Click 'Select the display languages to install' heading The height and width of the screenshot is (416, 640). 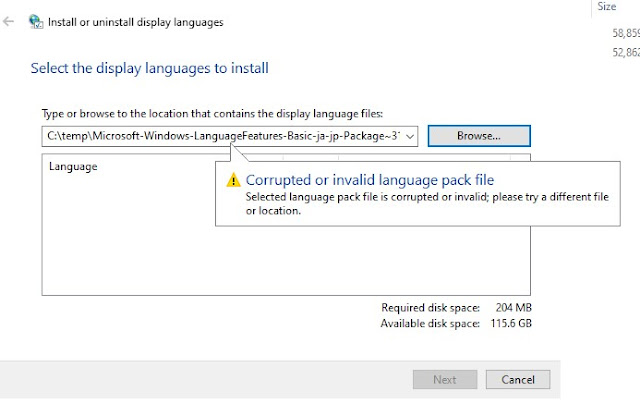[150, 68]
